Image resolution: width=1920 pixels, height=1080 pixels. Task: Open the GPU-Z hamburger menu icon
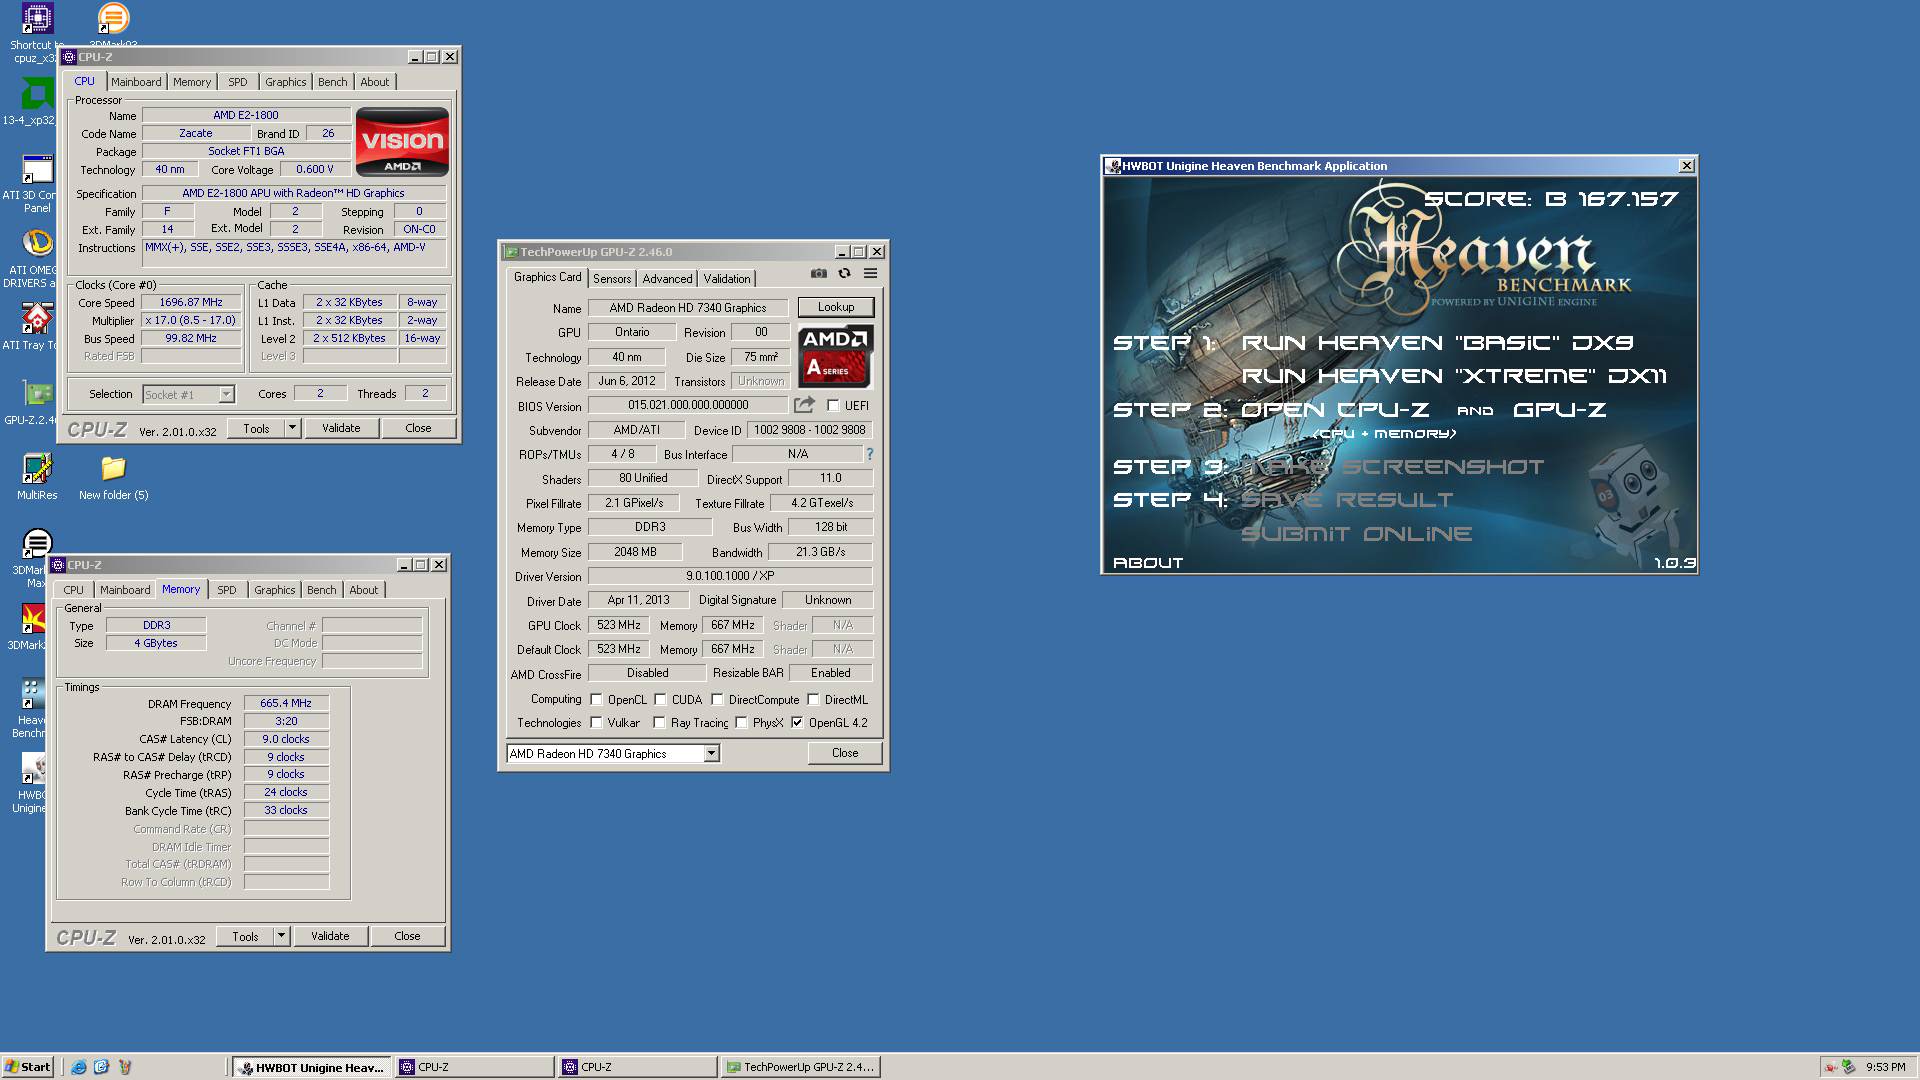871,273
